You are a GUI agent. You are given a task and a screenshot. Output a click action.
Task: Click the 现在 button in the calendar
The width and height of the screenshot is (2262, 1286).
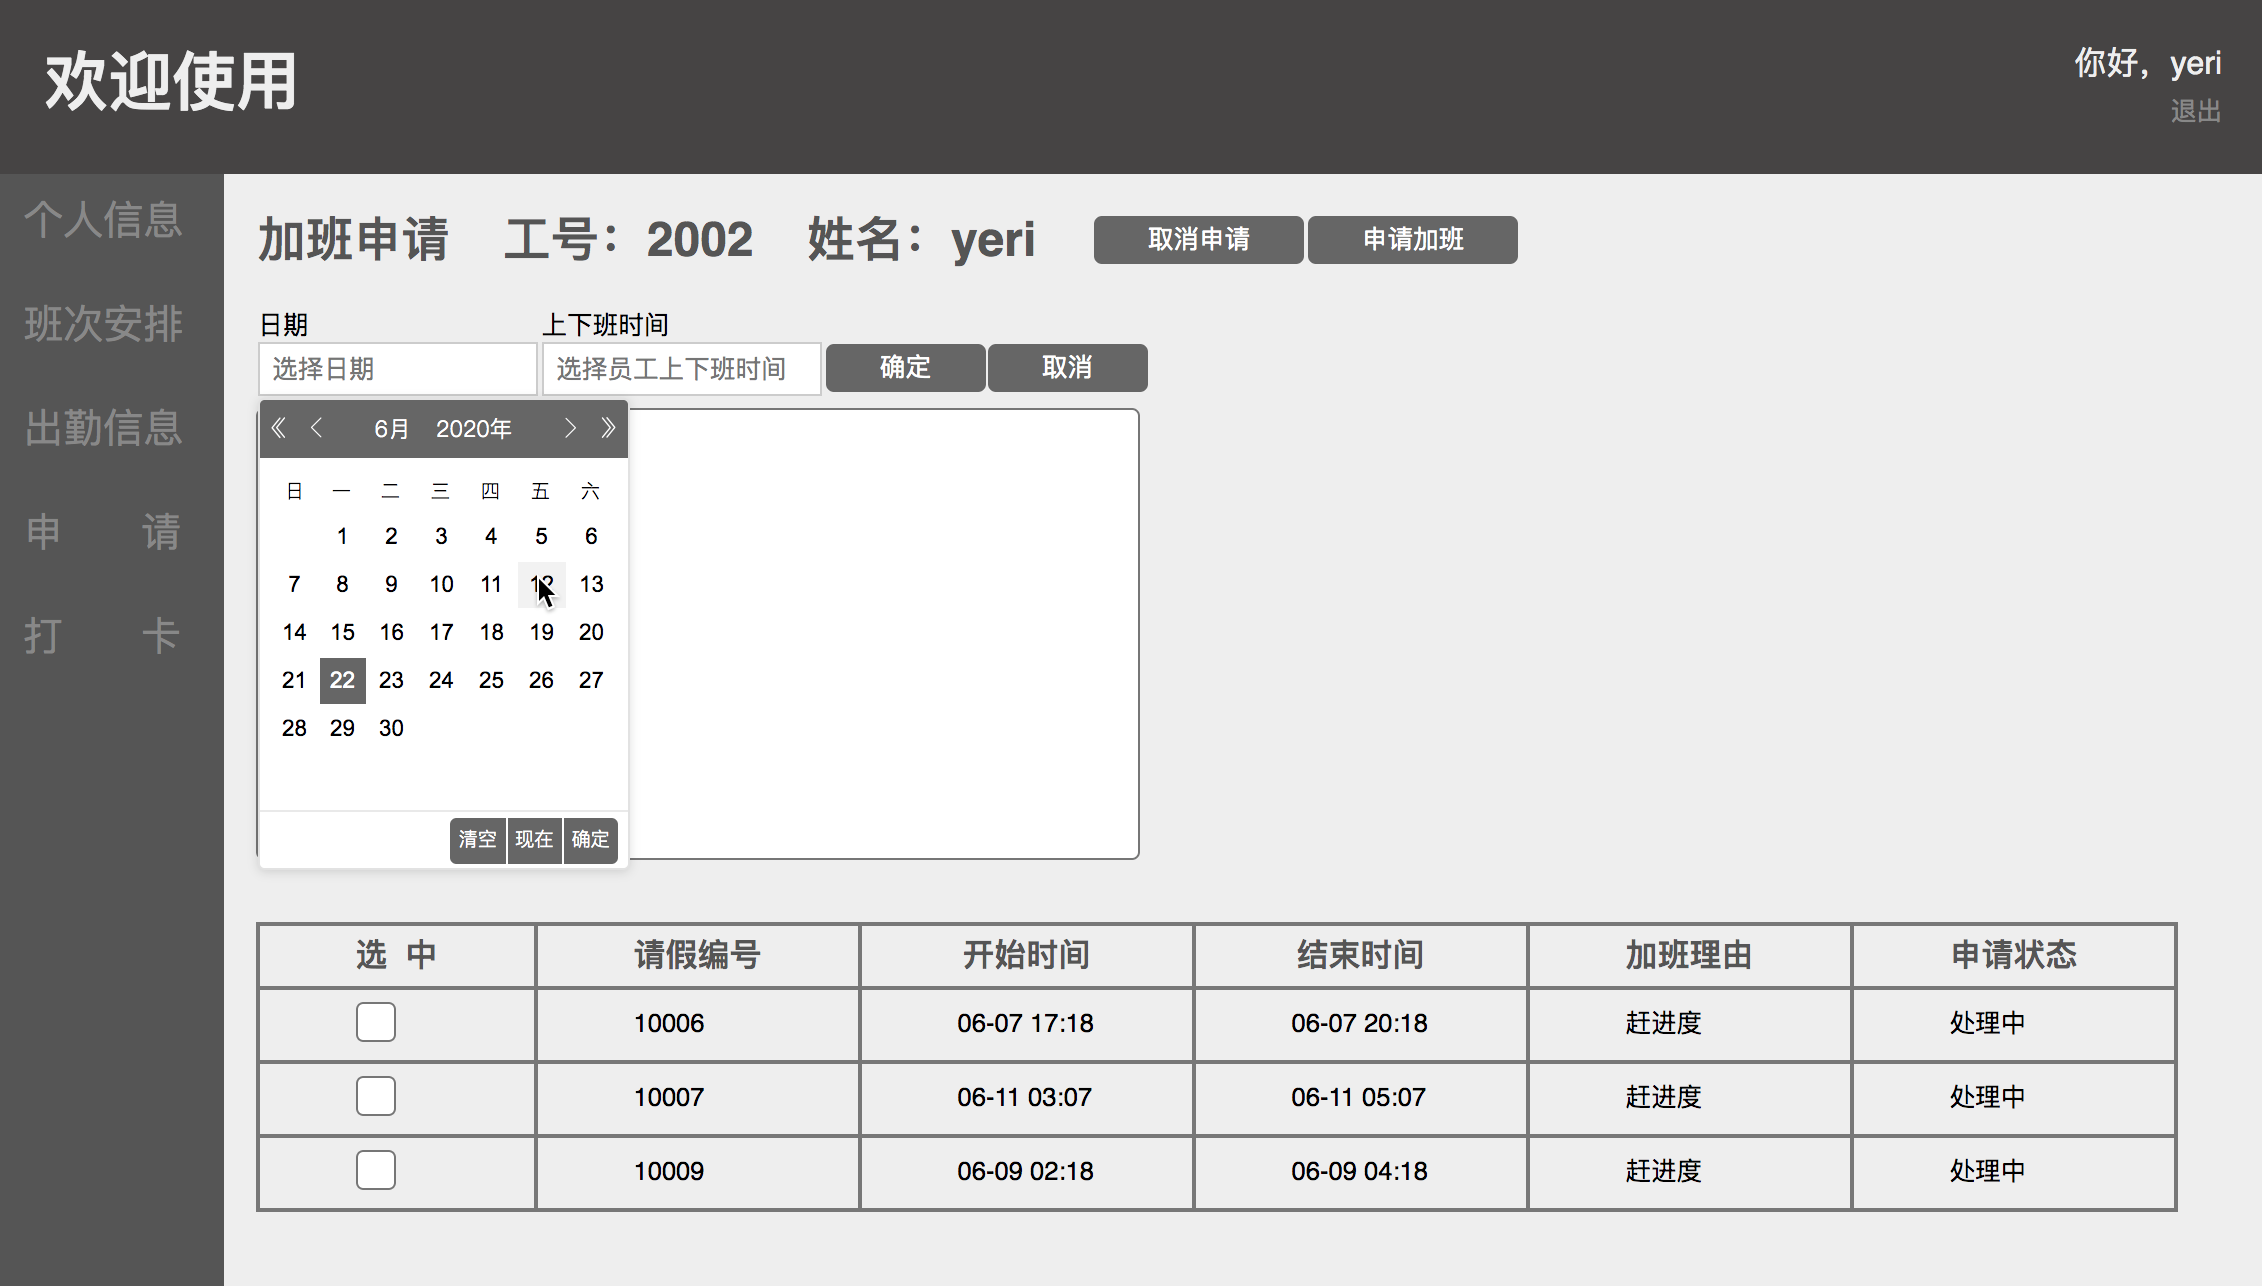[534, 839]
